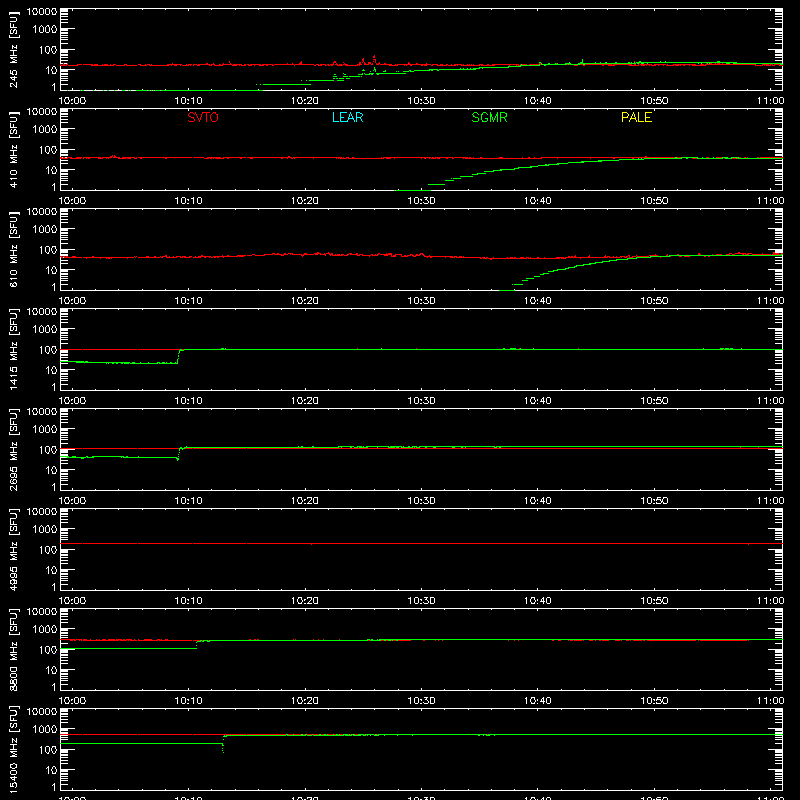
Task: Click the green step jump in 1415 MHz plot
Action: pos(179,356)
